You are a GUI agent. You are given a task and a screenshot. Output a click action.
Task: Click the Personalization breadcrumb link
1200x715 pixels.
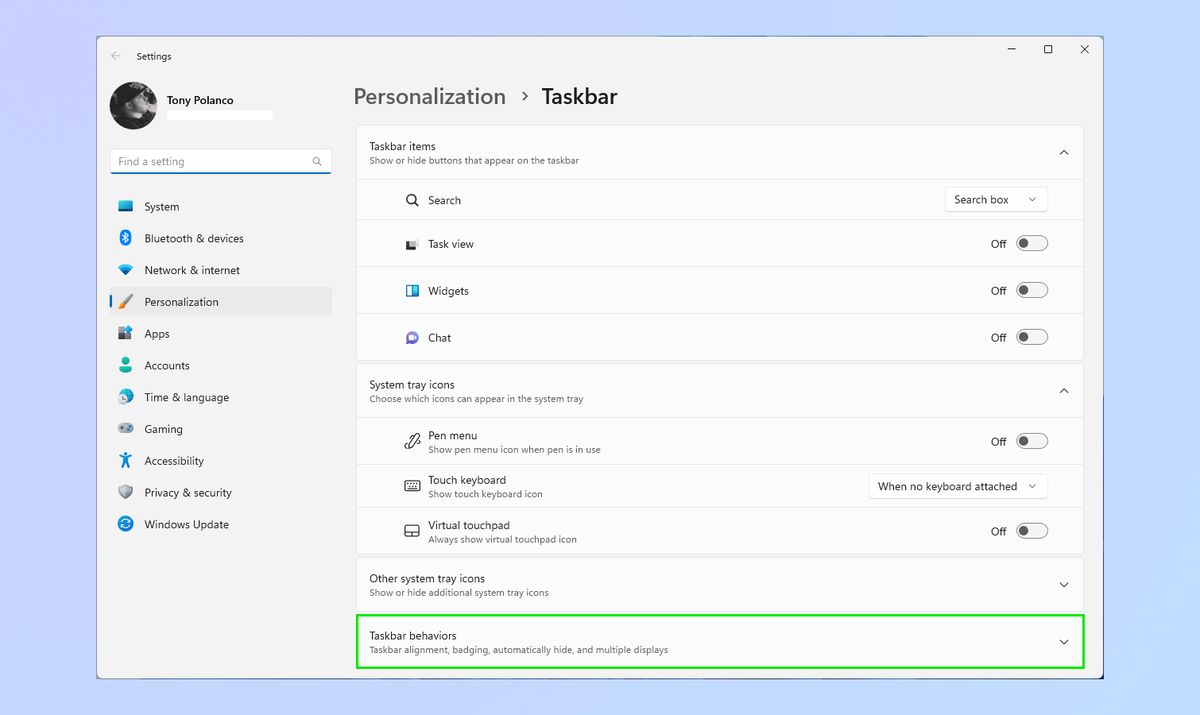click(x=429, y=96)
